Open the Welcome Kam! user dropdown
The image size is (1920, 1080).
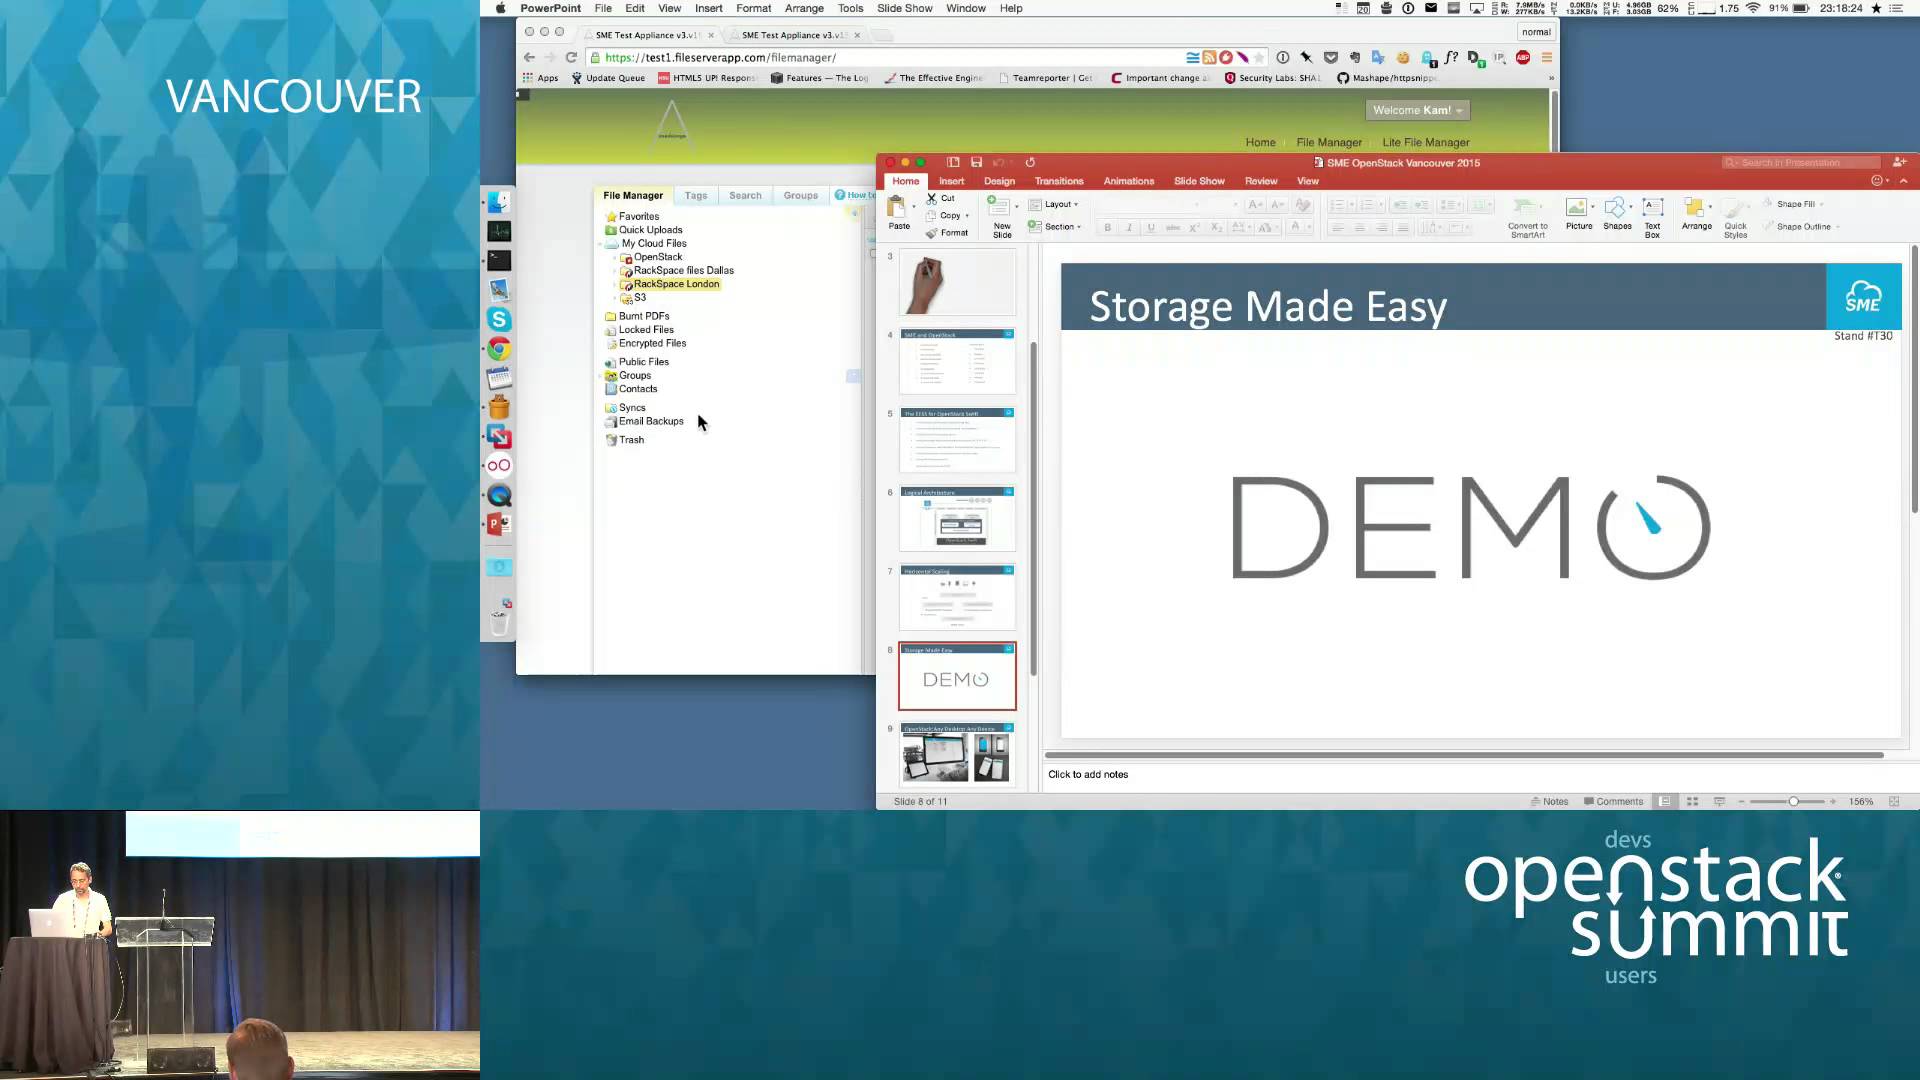(1417, 110)
